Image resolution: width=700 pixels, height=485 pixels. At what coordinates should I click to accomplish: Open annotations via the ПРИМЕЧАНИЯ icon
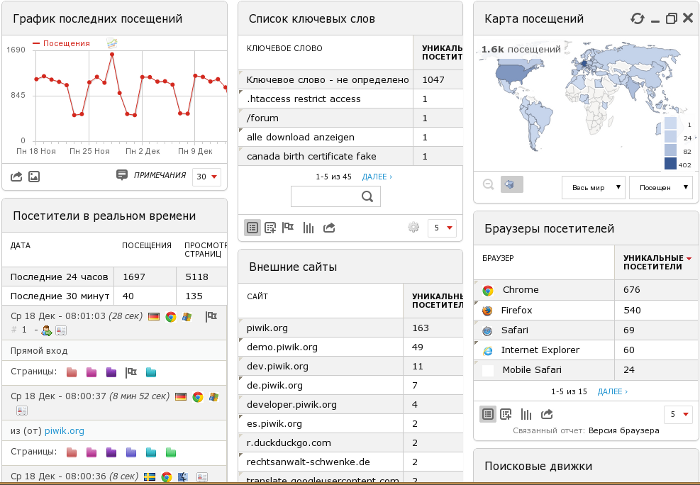(x=122, y=175)
